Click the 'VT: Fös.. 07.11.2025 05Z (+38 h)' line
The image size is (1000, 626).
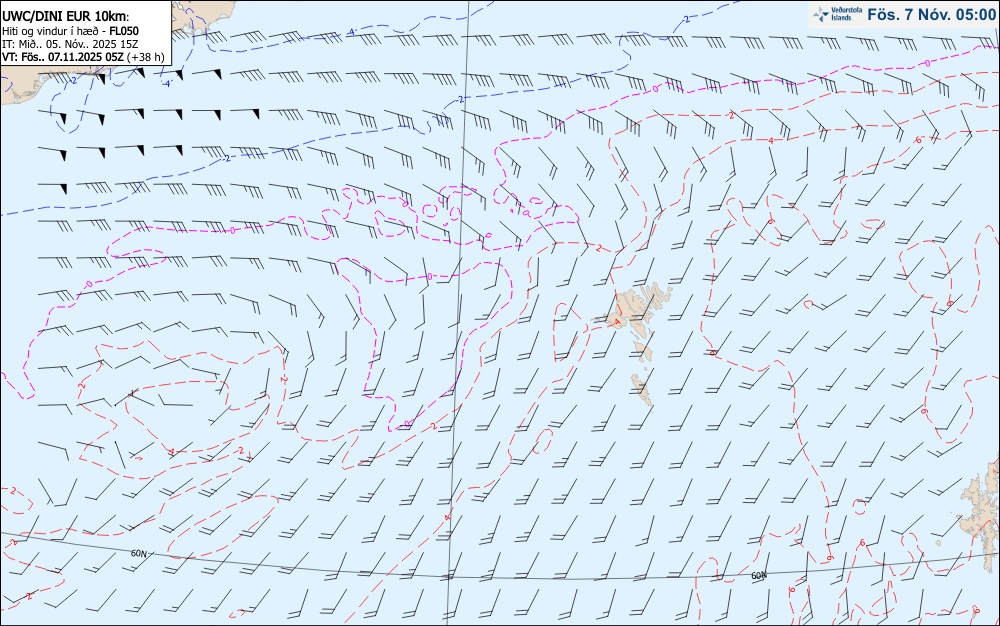point(83,57)
